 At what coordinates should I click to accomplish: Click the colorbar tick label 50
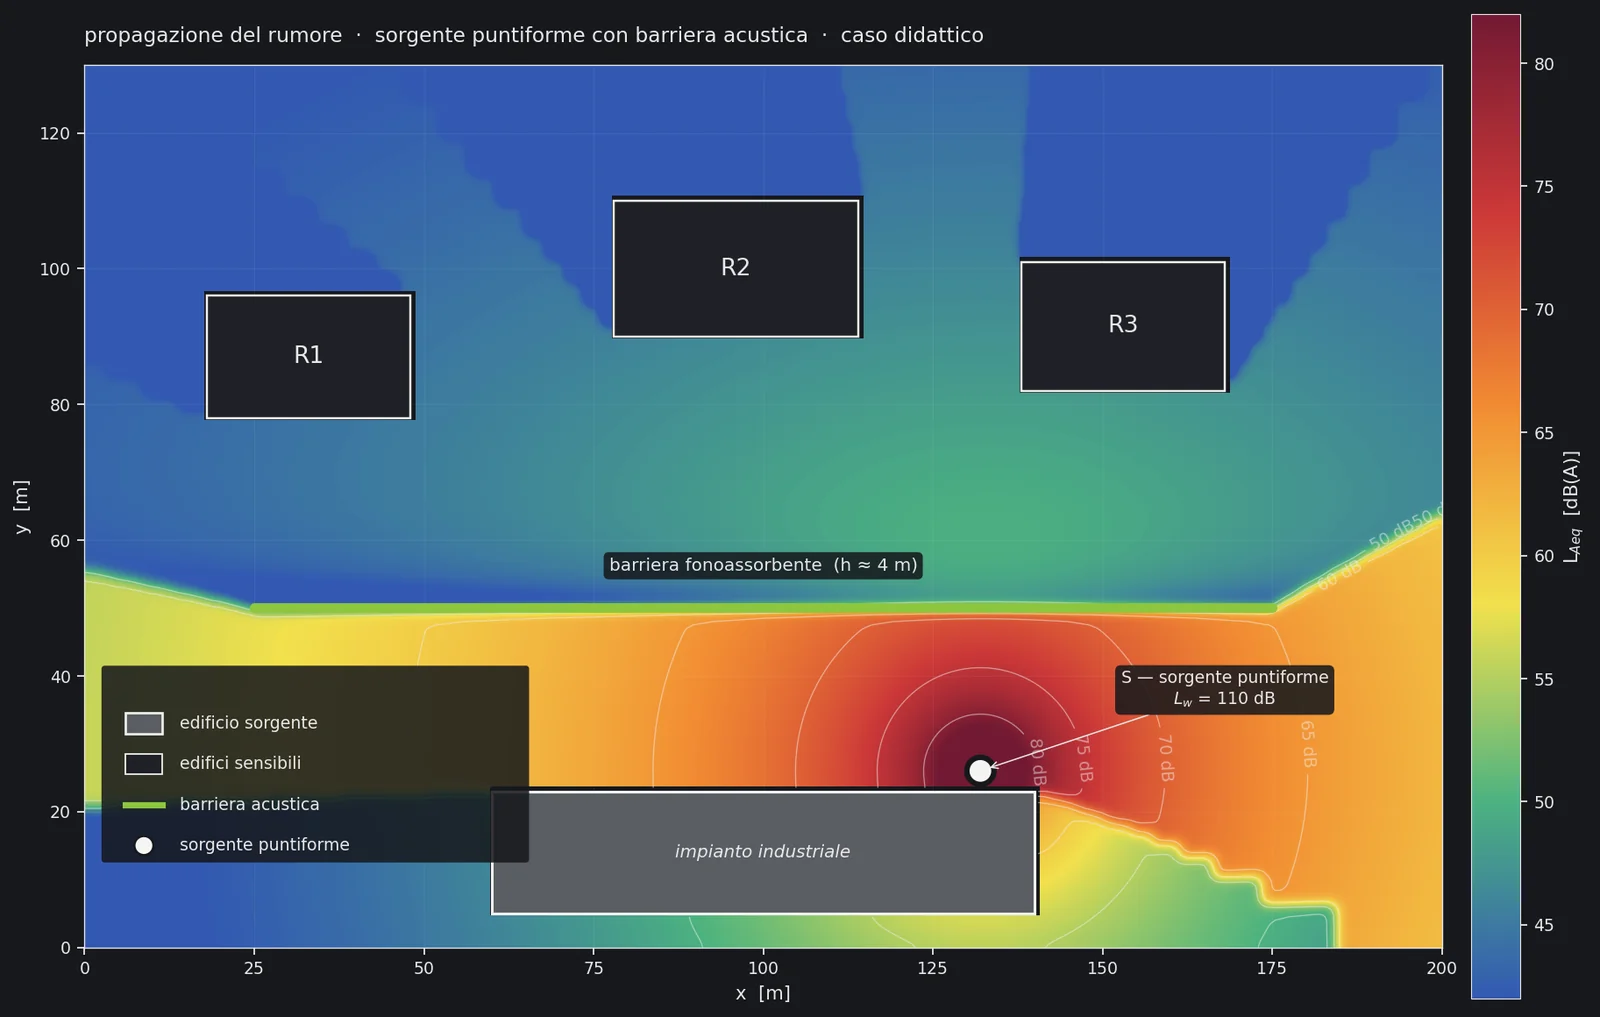coord(1544,802)
